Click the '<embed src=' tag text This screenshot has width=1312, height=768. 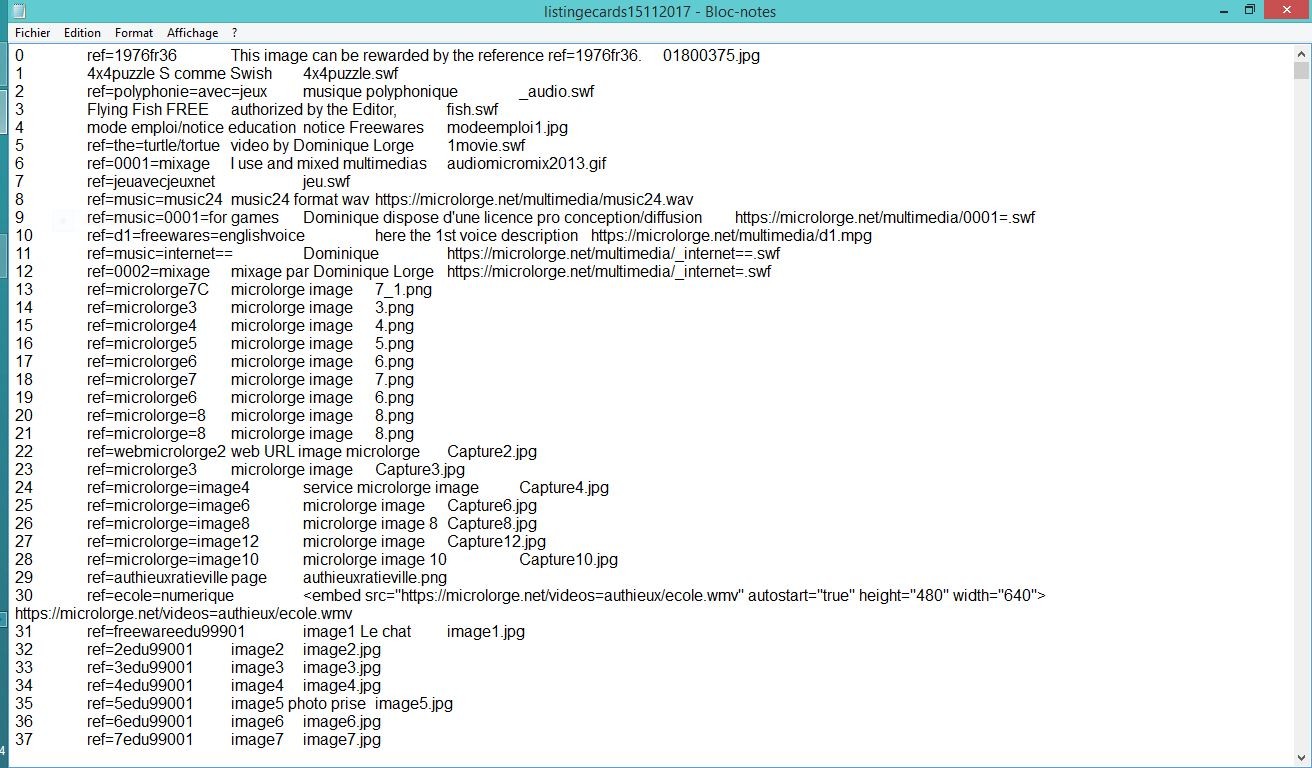[349, 596]
